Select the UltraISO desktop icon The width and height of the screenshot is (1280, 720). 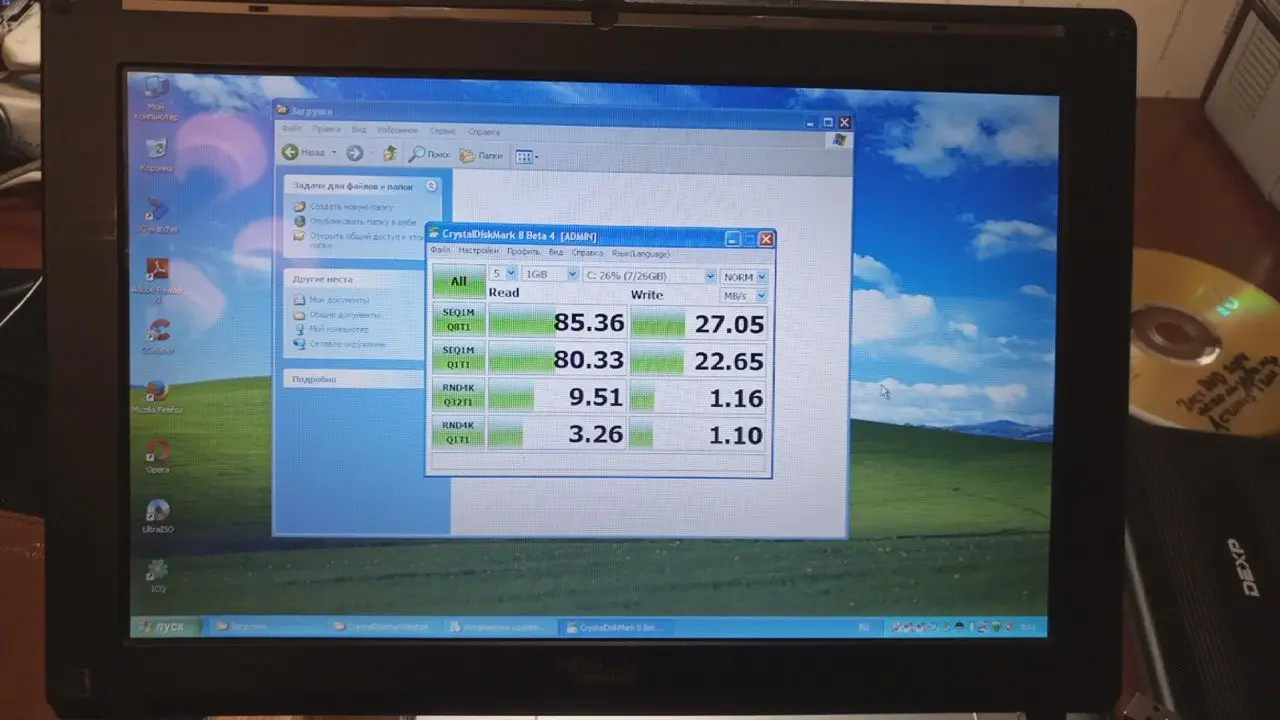click(x=158, y=515)
